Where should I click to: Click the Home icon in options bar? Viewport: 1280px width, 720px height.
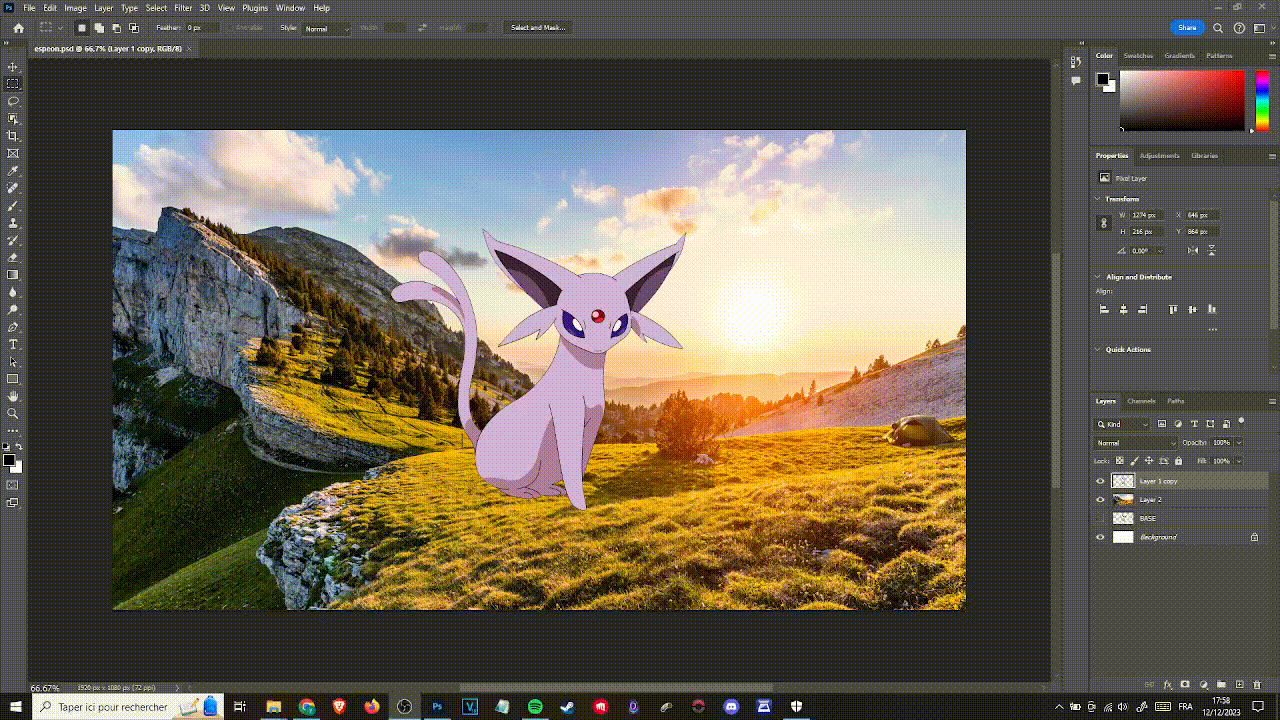point(18,28)
